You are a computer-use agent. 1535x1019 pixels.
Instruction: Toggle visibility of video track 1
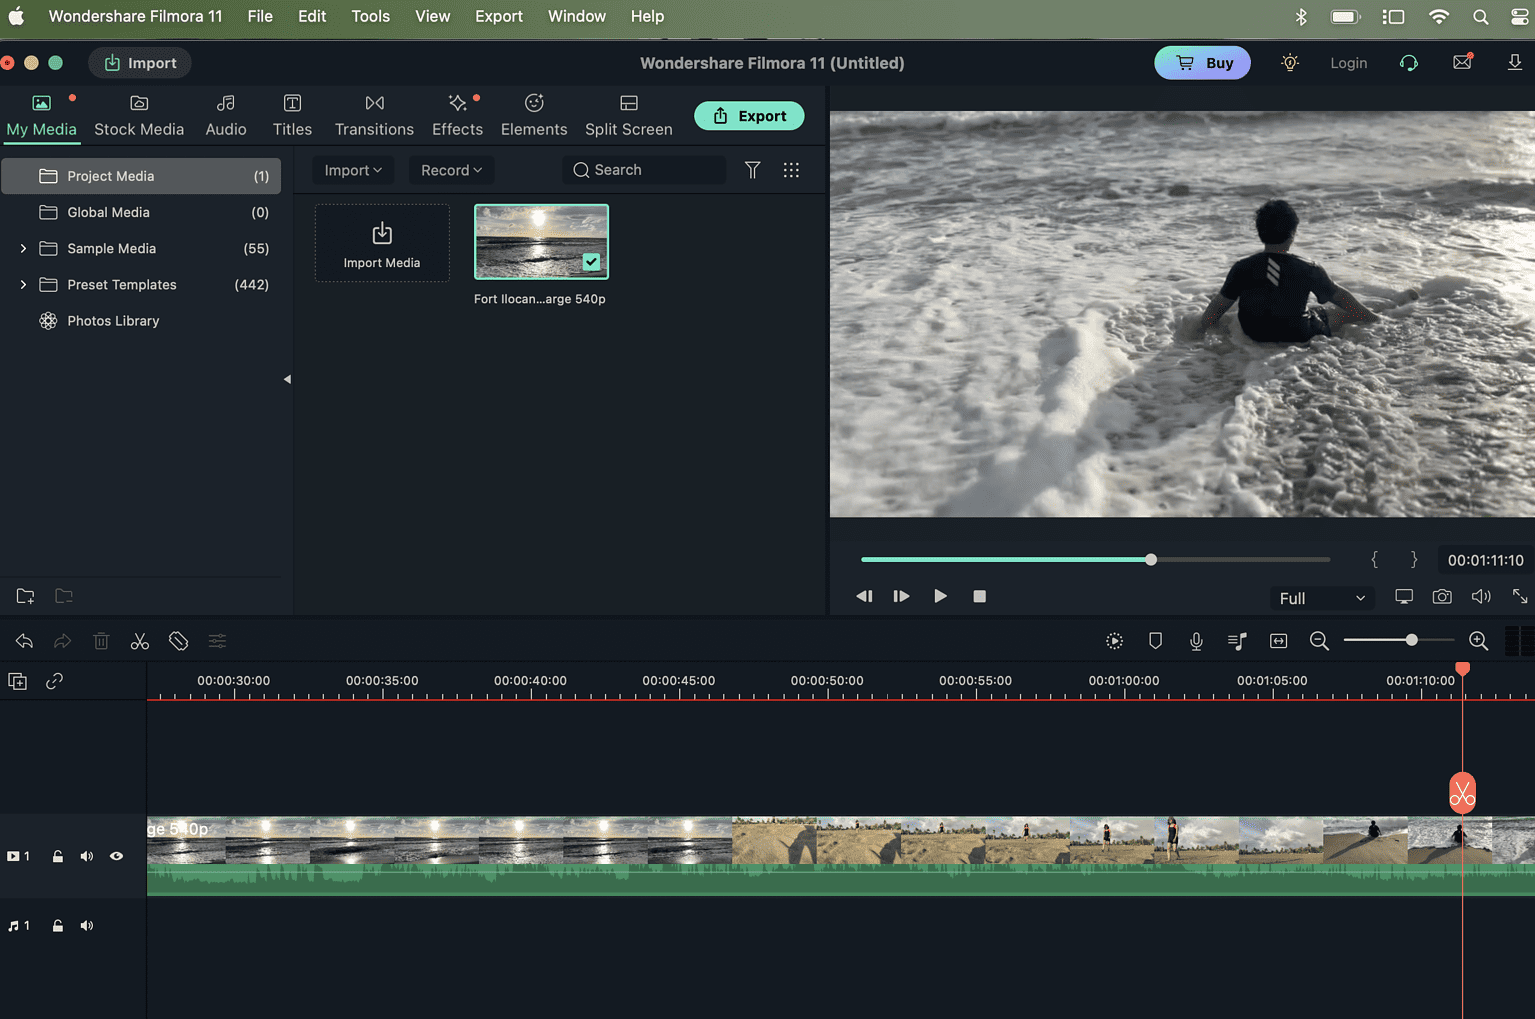[116, 855]
